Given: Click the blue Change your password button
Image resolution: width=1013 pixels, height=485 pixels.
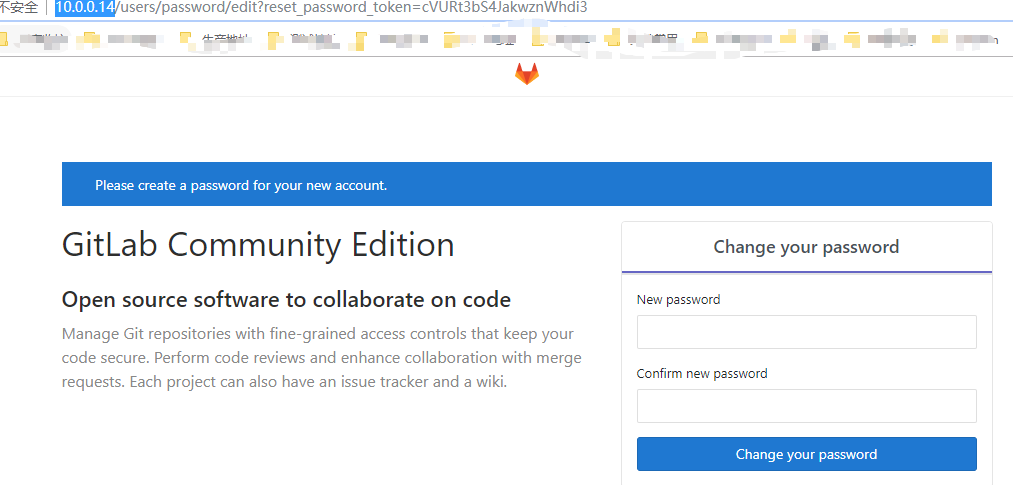Looking at the screenshot, I should (x=806, y=454).
